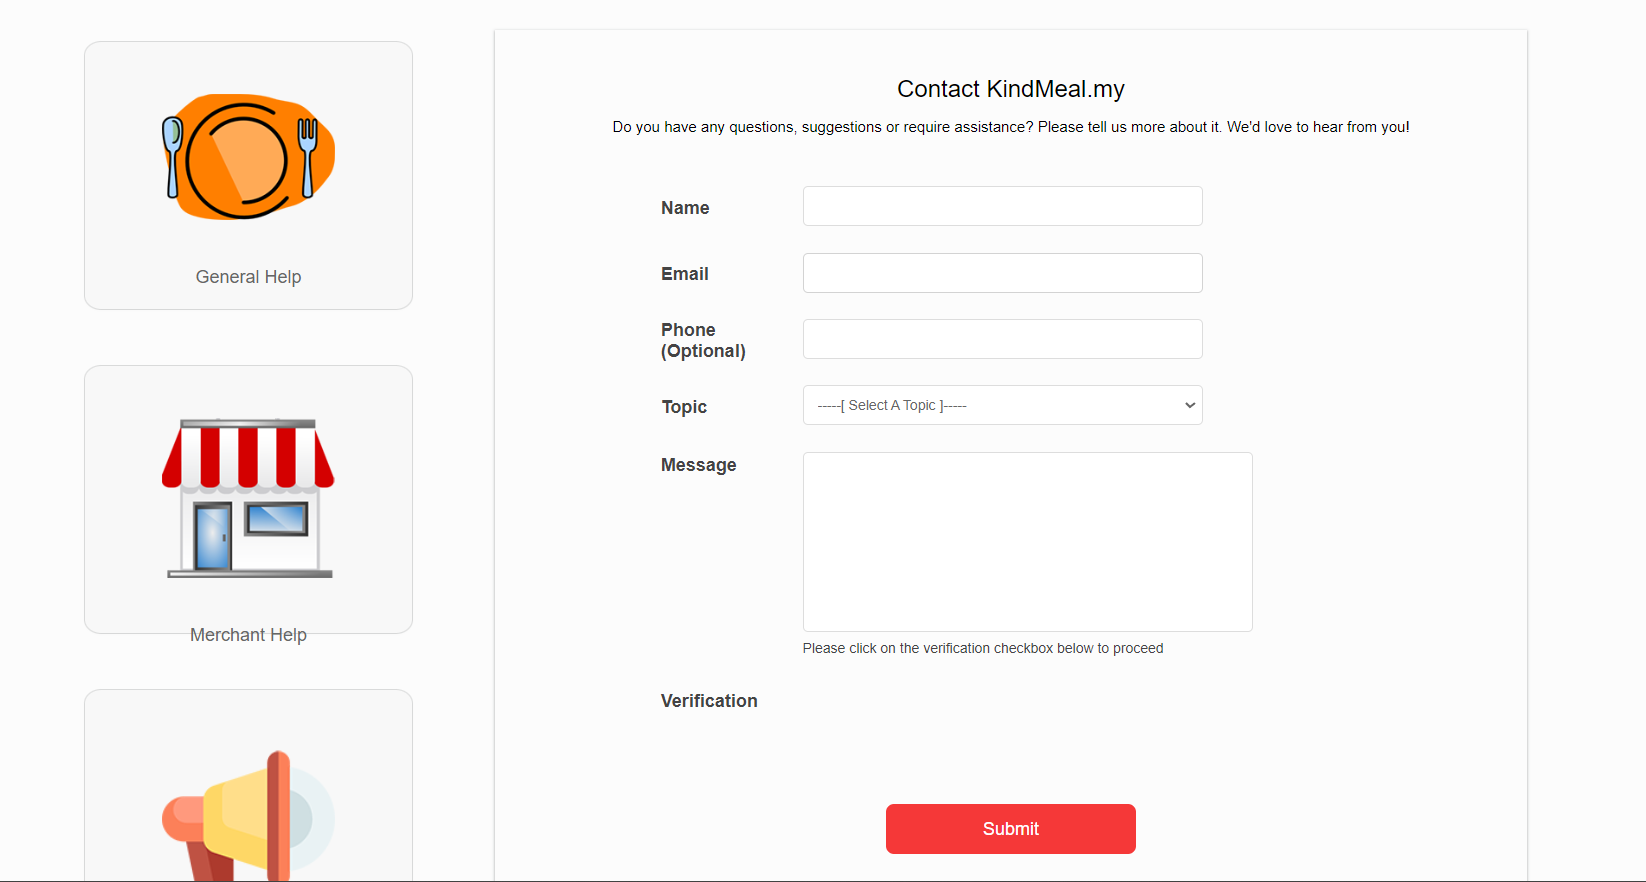
Task: Open the Merchant Help link
Action: pos(248,635)
